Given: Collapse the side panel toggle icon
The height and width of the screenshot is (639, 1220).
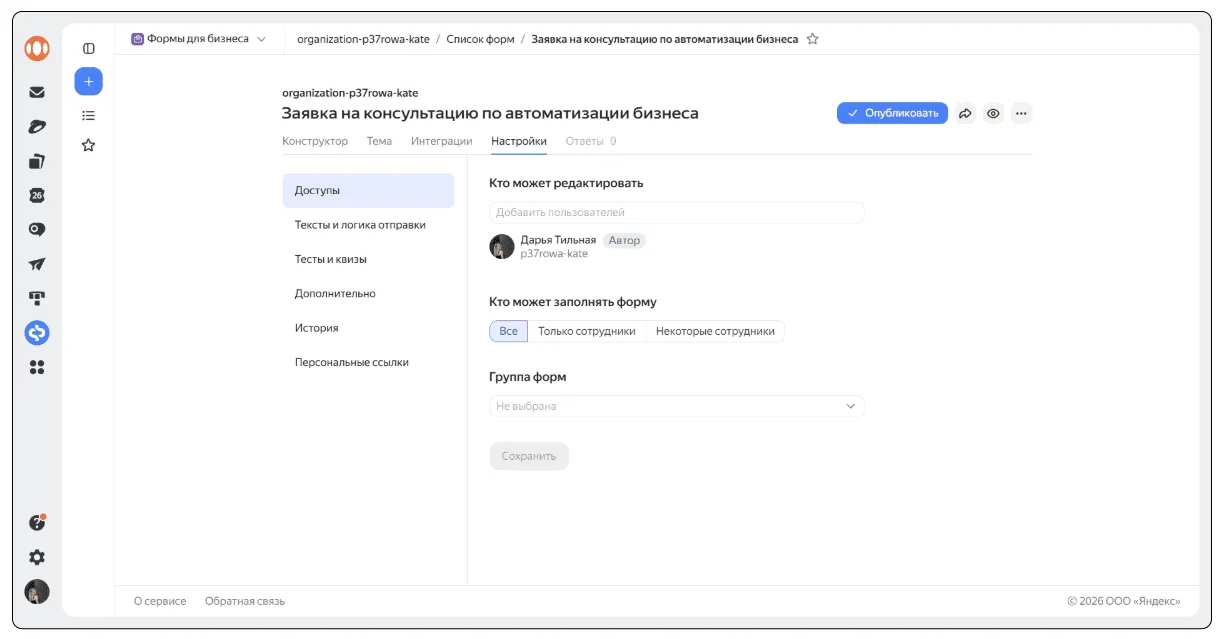Looking at the screenshot, I should (x=88, y=48).
